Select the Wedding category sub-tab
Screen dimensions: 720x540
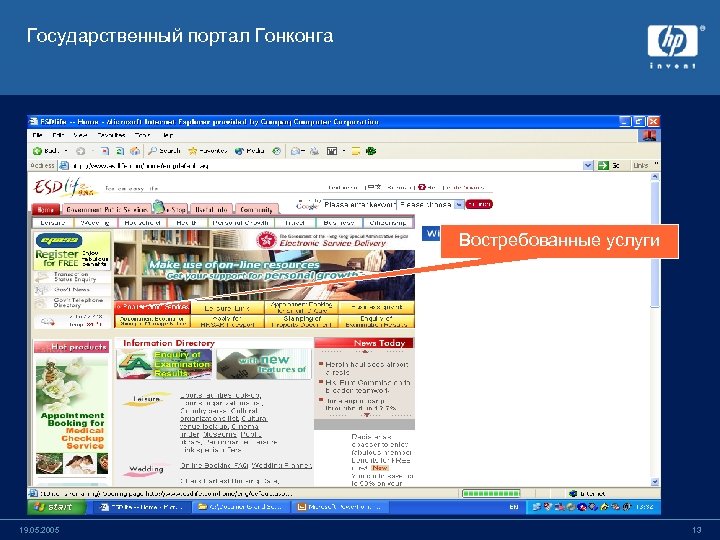click(x=96, y=223)
